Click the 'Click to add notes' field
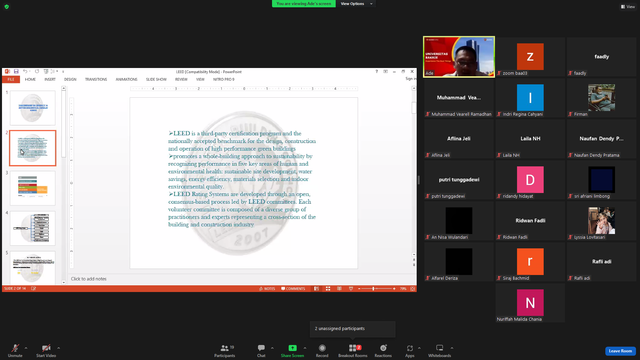The image size is (640, 360). point(241,279)
